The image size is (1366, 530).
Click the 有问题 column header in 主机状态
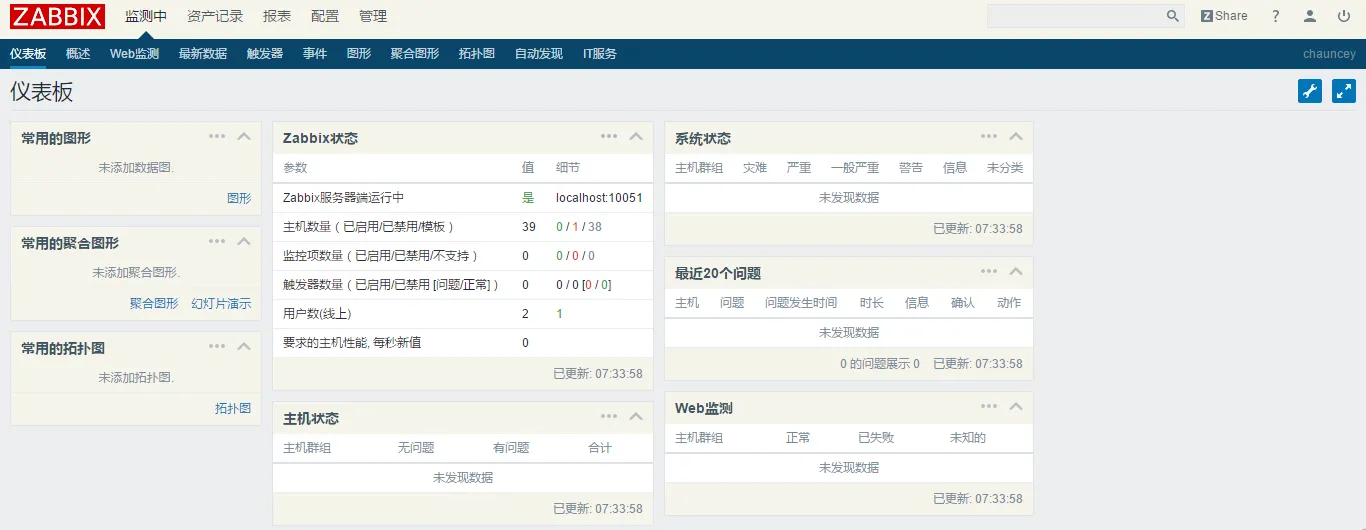point(511,448)
